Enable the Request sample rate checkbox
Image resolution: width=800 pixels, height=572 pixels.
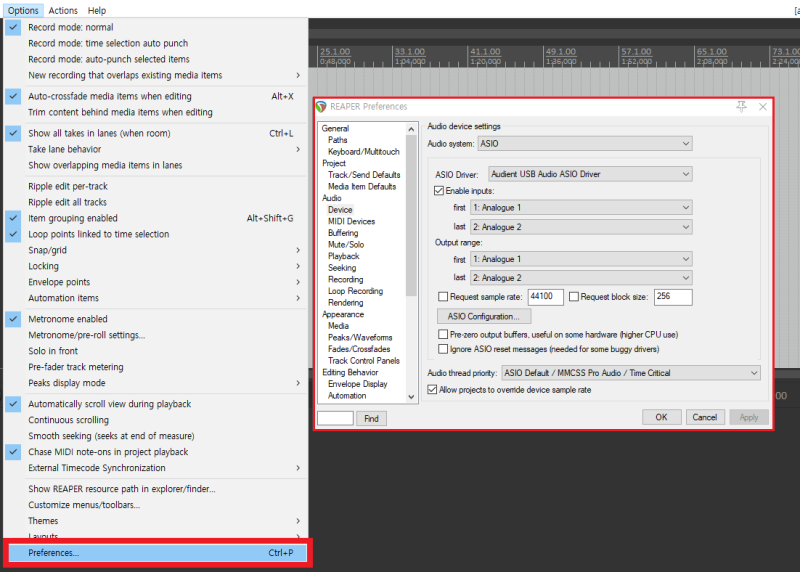(443, 296)
